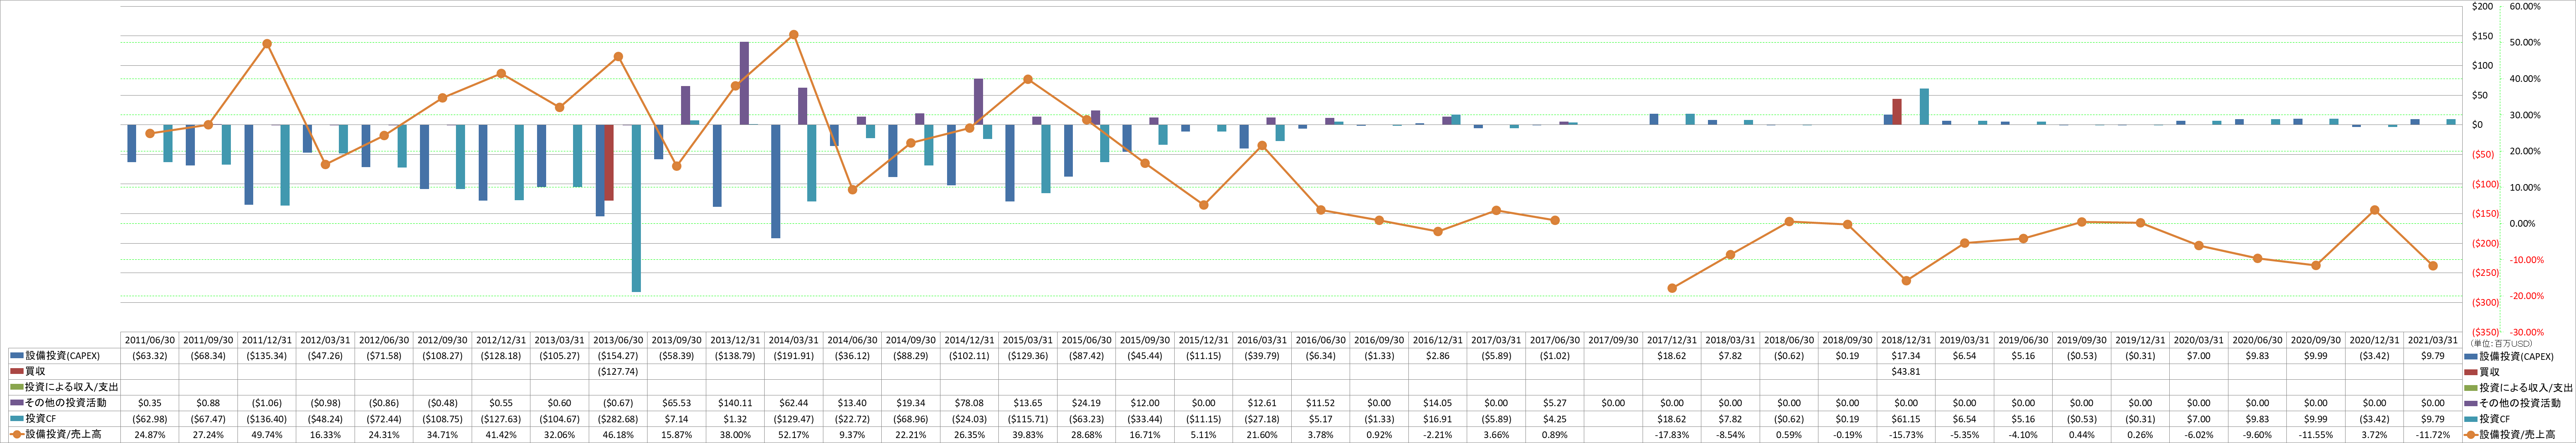Select the 24.87% ratio cell
Screen dimensions: 2576x443
tap(150, 435)
